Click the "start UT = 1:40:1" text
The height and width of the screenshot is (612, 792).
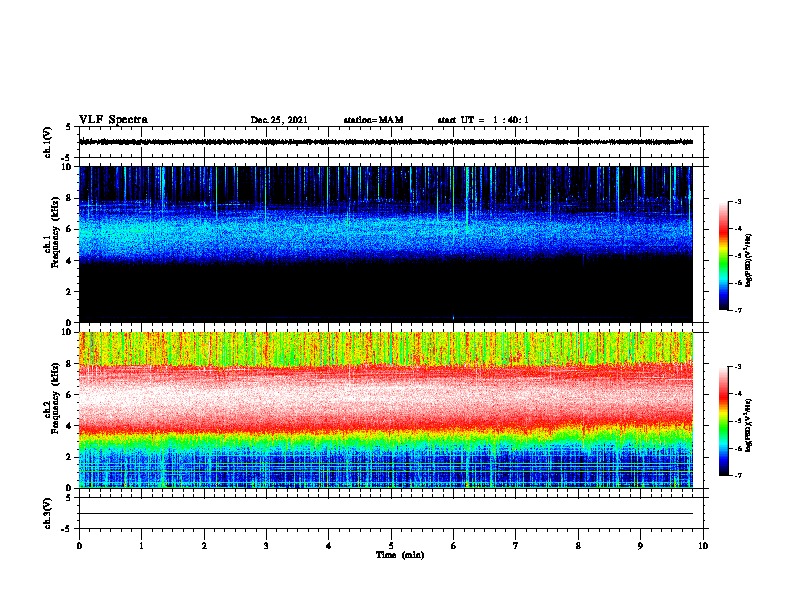coord(483,120)
